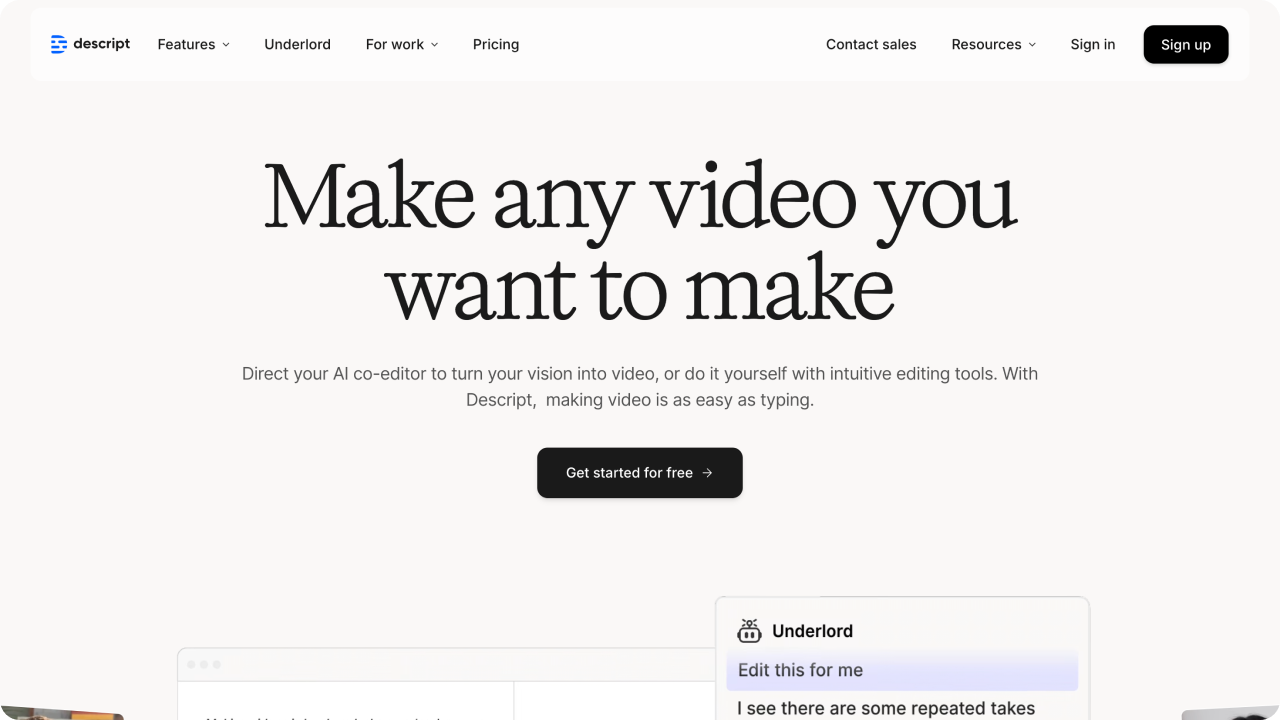1280x720 pixels.
Task: Open the Features dropdown menu
Action: (194, 44)
